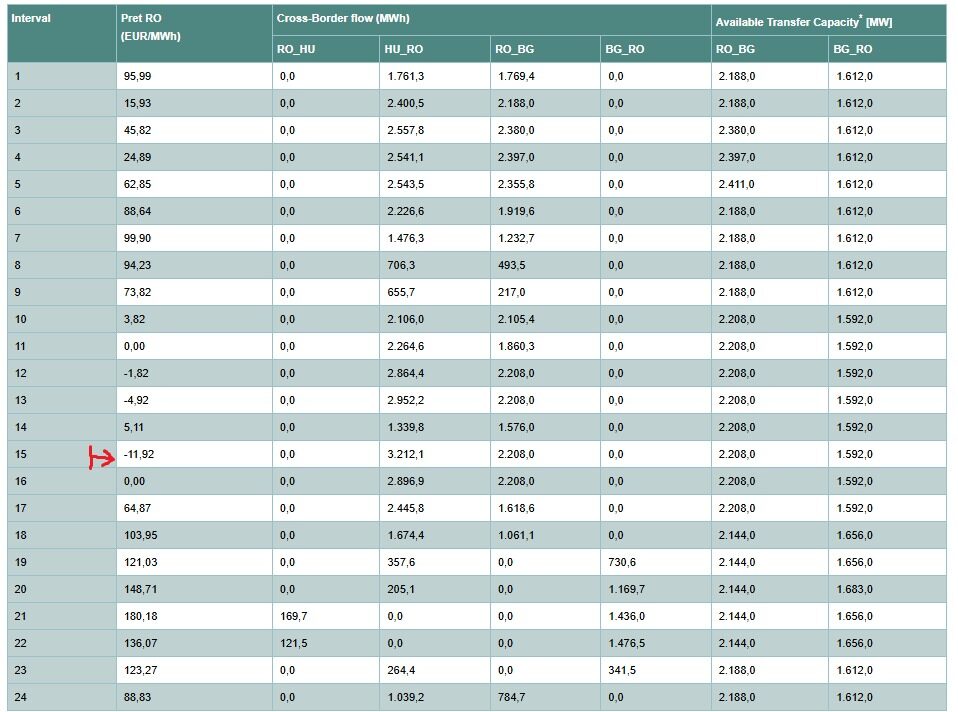Click the HU_RO sub-column header

(403, 49)
